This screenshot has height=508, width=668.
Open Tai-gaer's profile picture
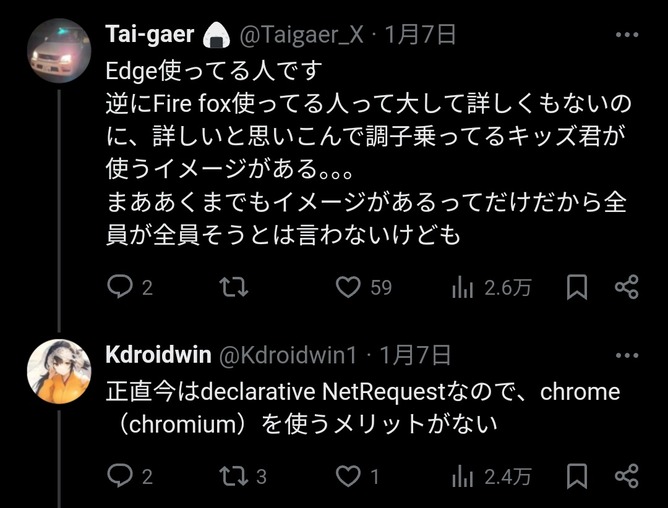[59, 50]
